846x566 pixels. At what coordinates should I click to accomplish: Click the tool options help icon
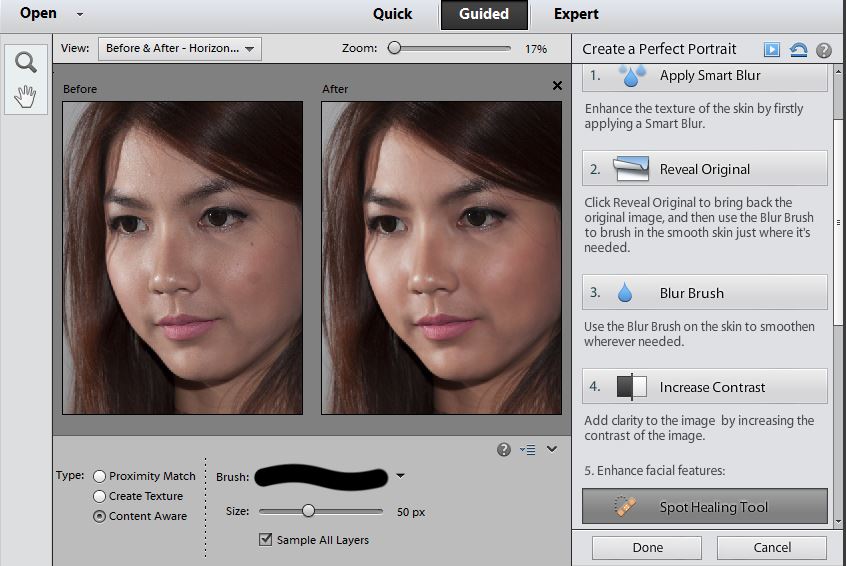pyautogui.click(x=503, y=449)
